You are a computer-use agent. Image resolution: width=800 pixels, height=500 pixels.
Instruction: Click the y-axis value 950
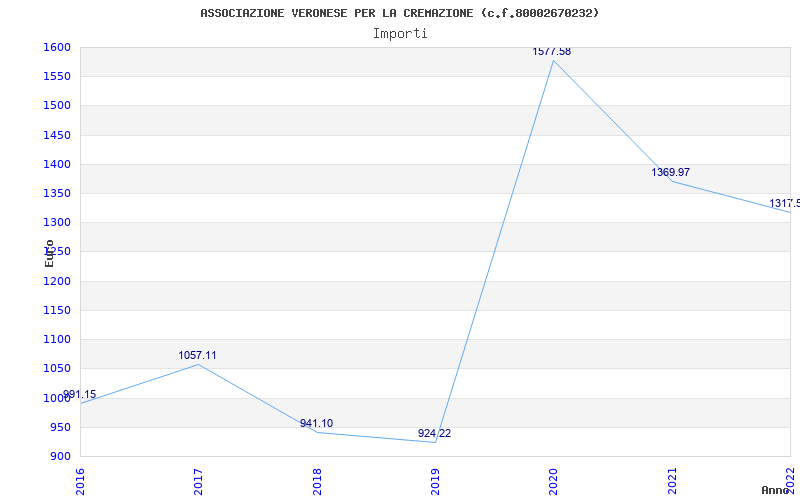tap(60, 427)
